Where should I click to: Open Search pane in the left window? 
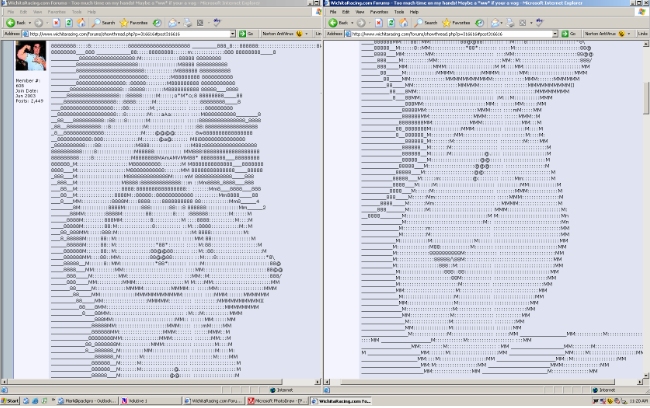click(x=103, y=23)
